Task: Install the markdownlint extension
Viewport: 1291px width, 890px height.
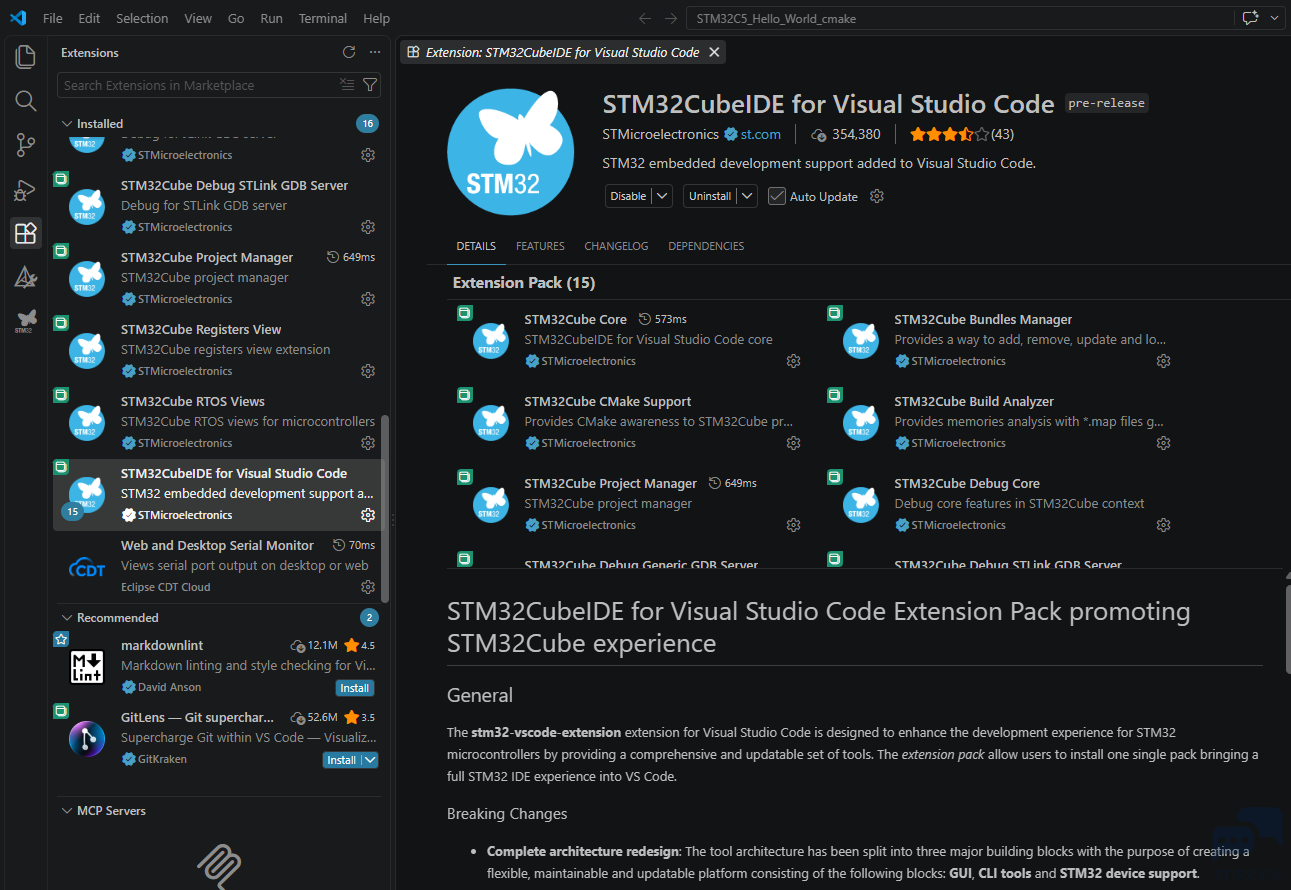Action: (355, 688)
